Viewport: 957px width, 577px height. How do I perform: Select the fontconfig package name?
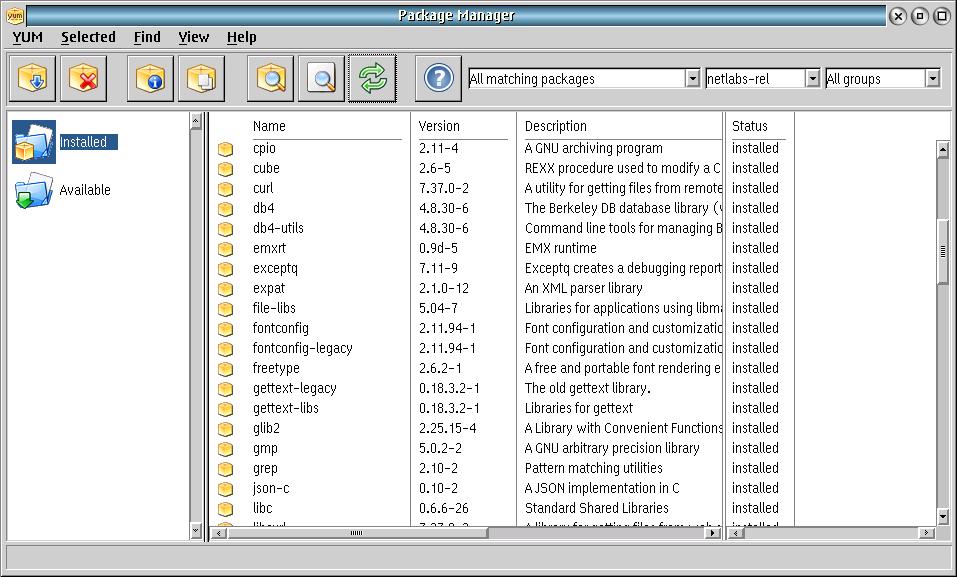(x=281, y=328)
